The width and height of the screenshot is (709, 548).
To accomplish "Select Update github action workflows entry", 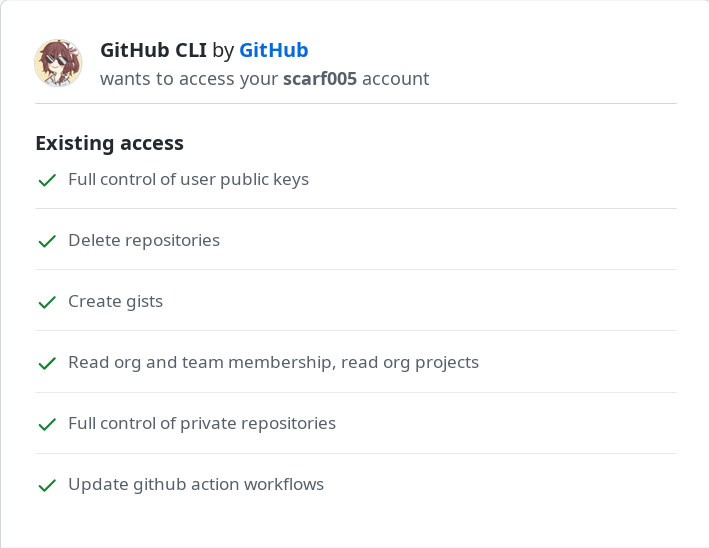I will click(196, 485).
